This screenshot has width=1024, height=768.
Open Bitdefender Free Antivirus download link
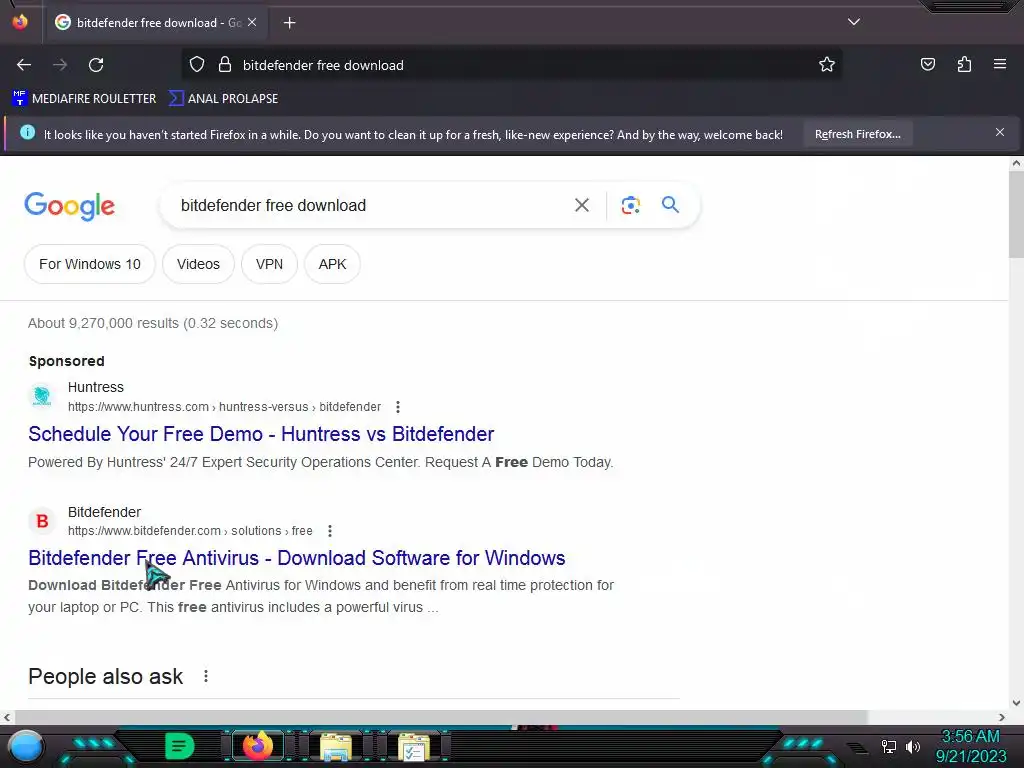click(296, 558)
